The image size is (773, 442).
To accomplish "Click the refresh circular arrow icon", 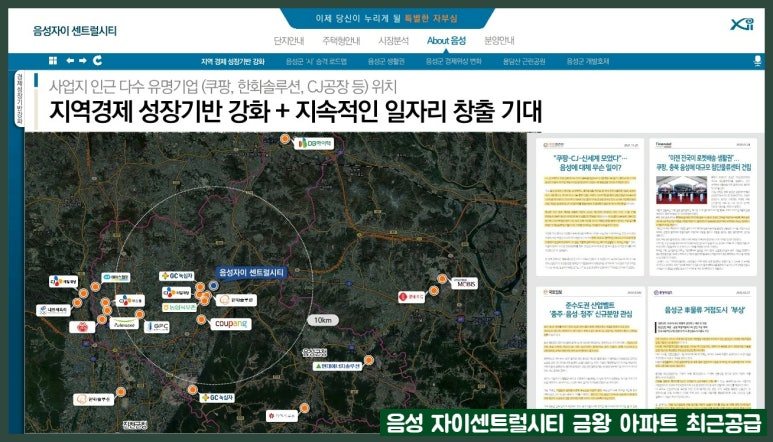I will pyautogui.click(x=98, y=61).
